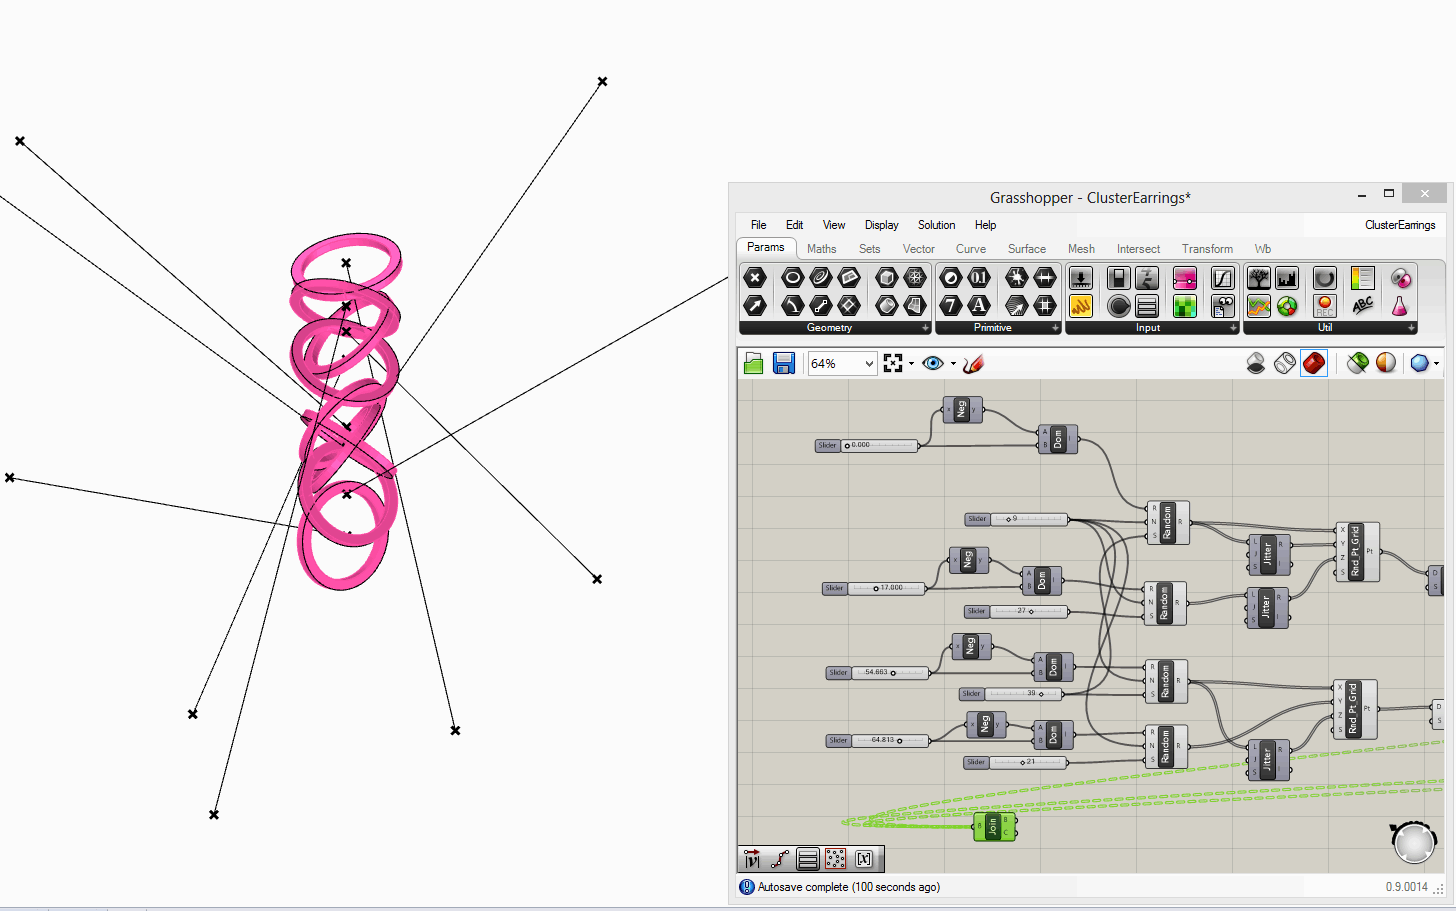1456x911 pixels.
Task: Pick the Bar Graph icon in Util
Action: 1287,278
